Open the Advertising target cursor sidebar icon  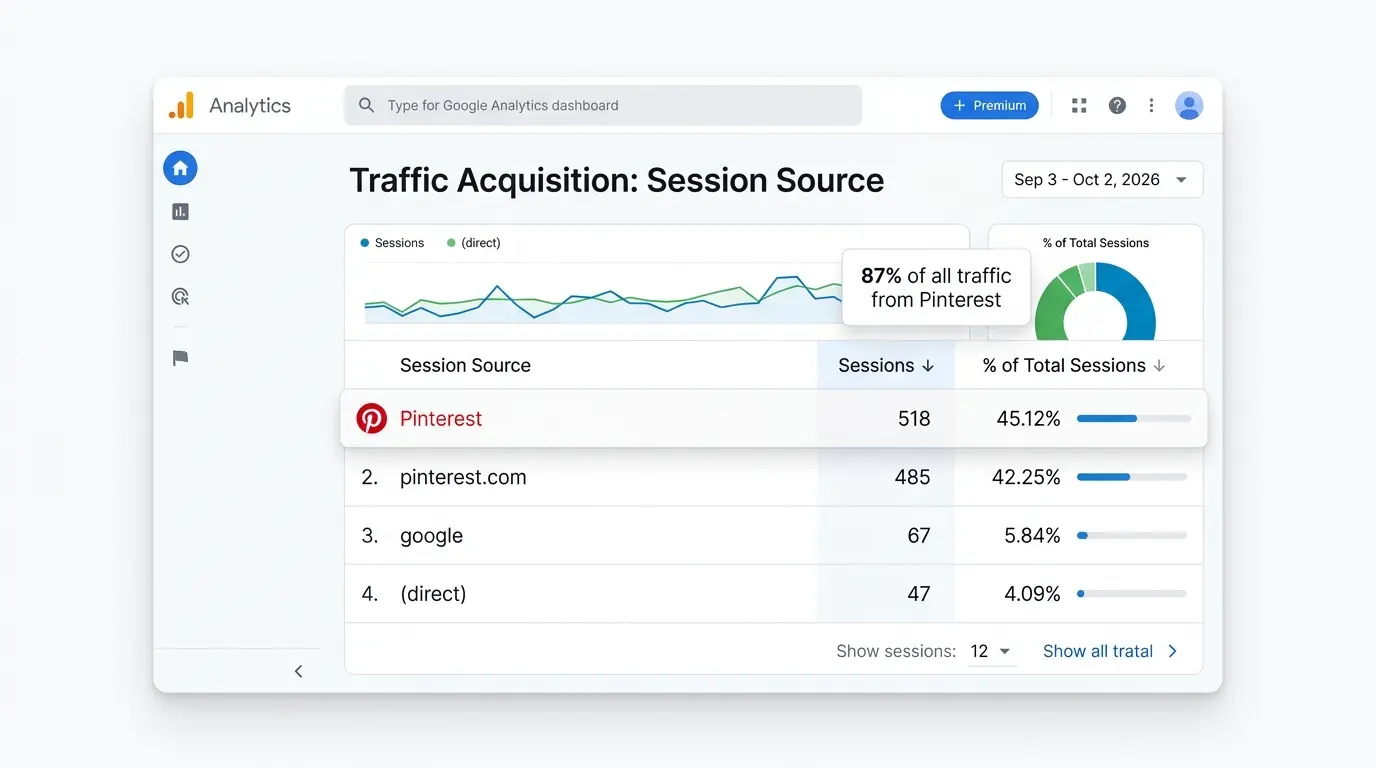click(180, 296)
